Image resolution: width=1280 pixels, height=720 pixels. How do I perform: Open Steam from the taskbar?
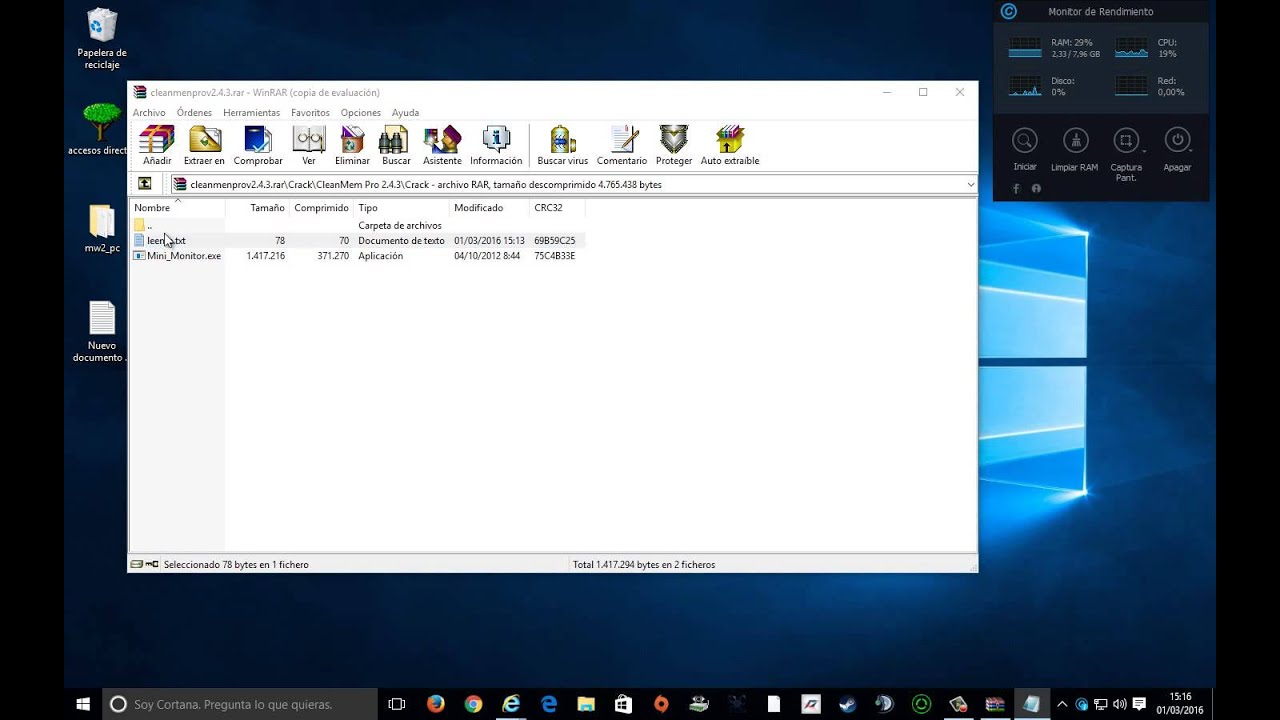pos(847,704)
